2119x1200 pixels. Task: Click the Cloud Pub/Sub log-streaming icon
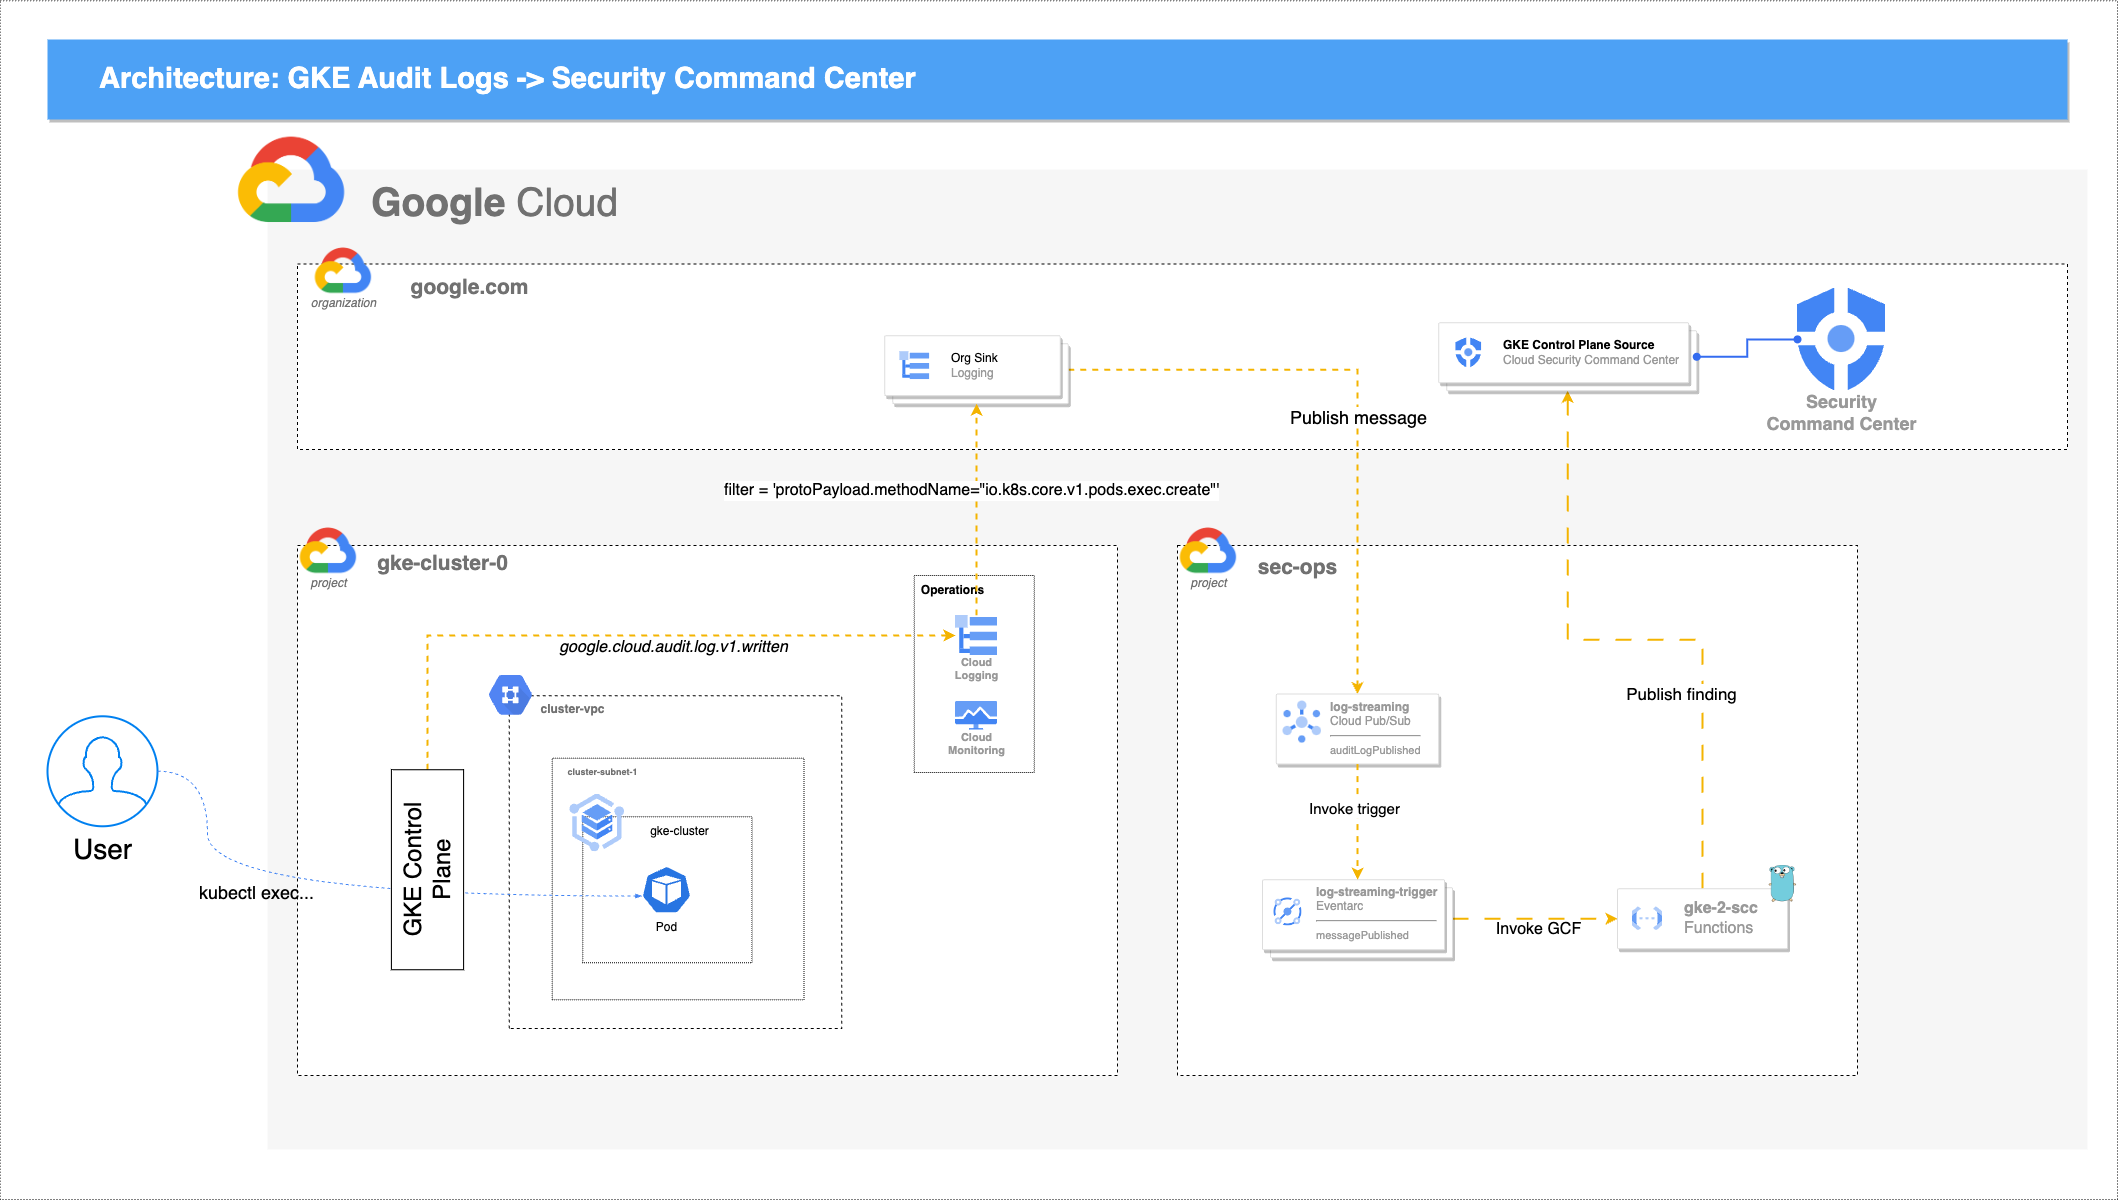1301,721
